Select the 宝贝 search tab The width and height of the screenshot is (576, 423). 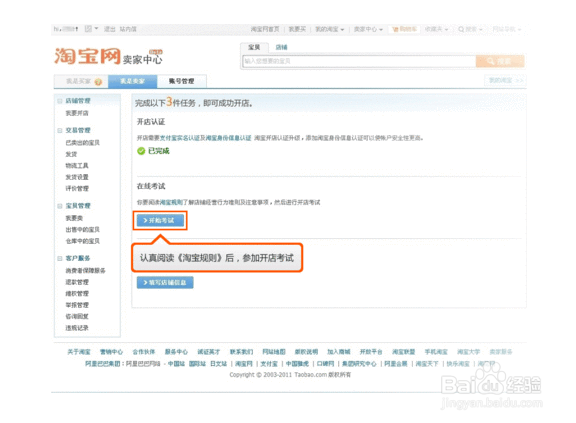pos(254,47)
